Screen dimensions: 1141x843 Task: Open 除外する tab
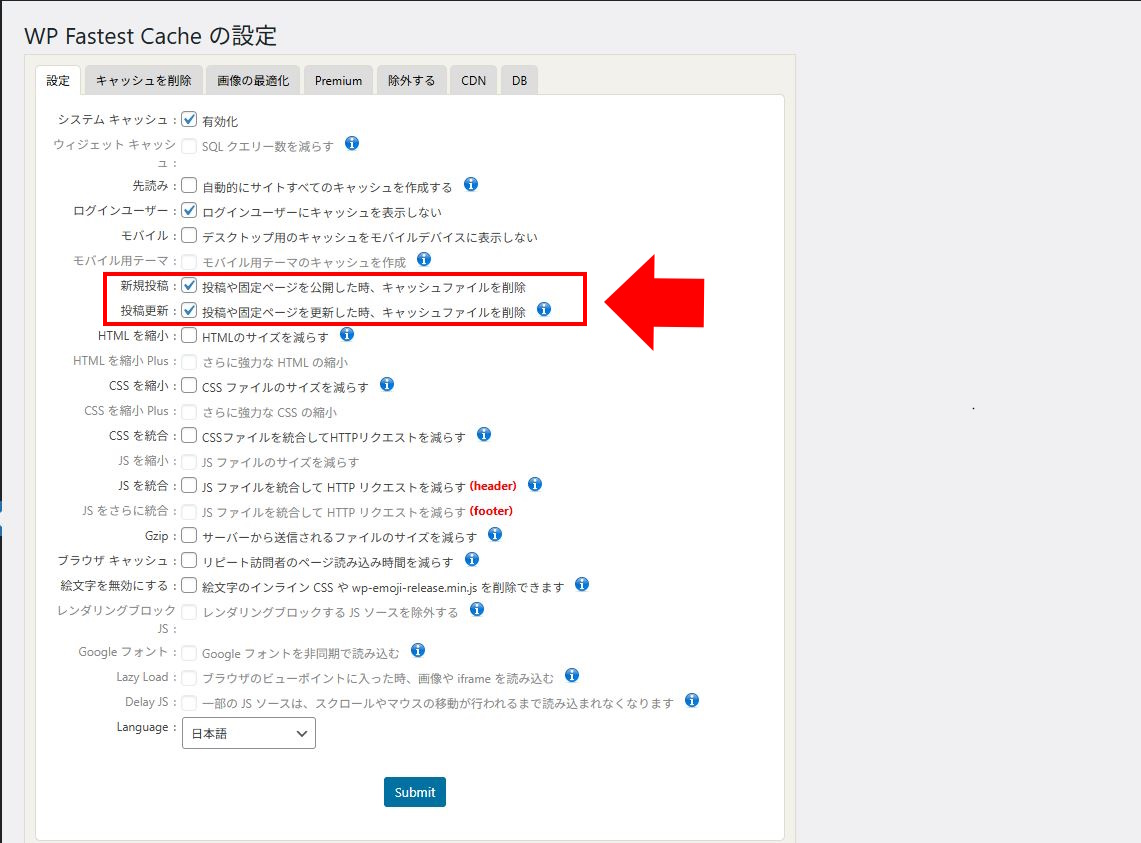point(411,80)
